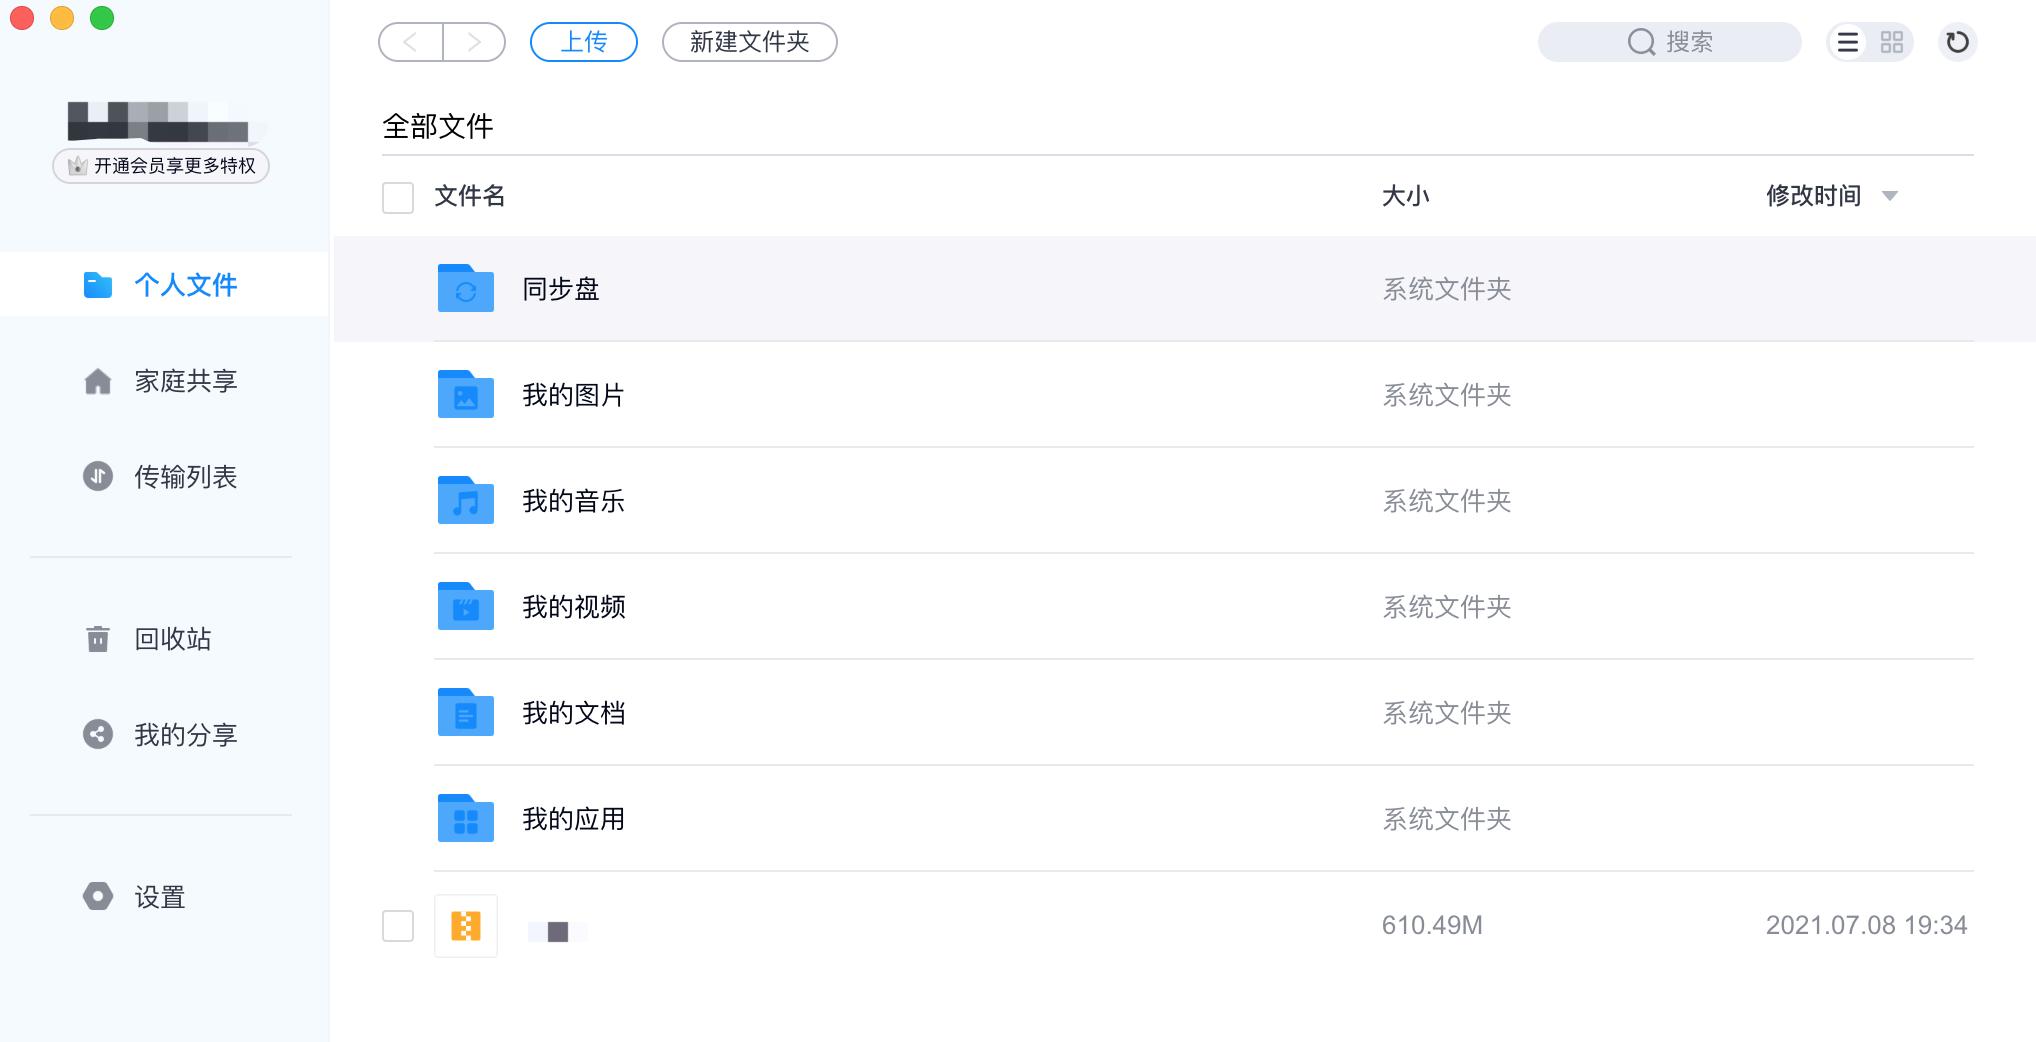Click the orange zip archive icon
The image size is (2036, 1042).
(x=465, y=926)
